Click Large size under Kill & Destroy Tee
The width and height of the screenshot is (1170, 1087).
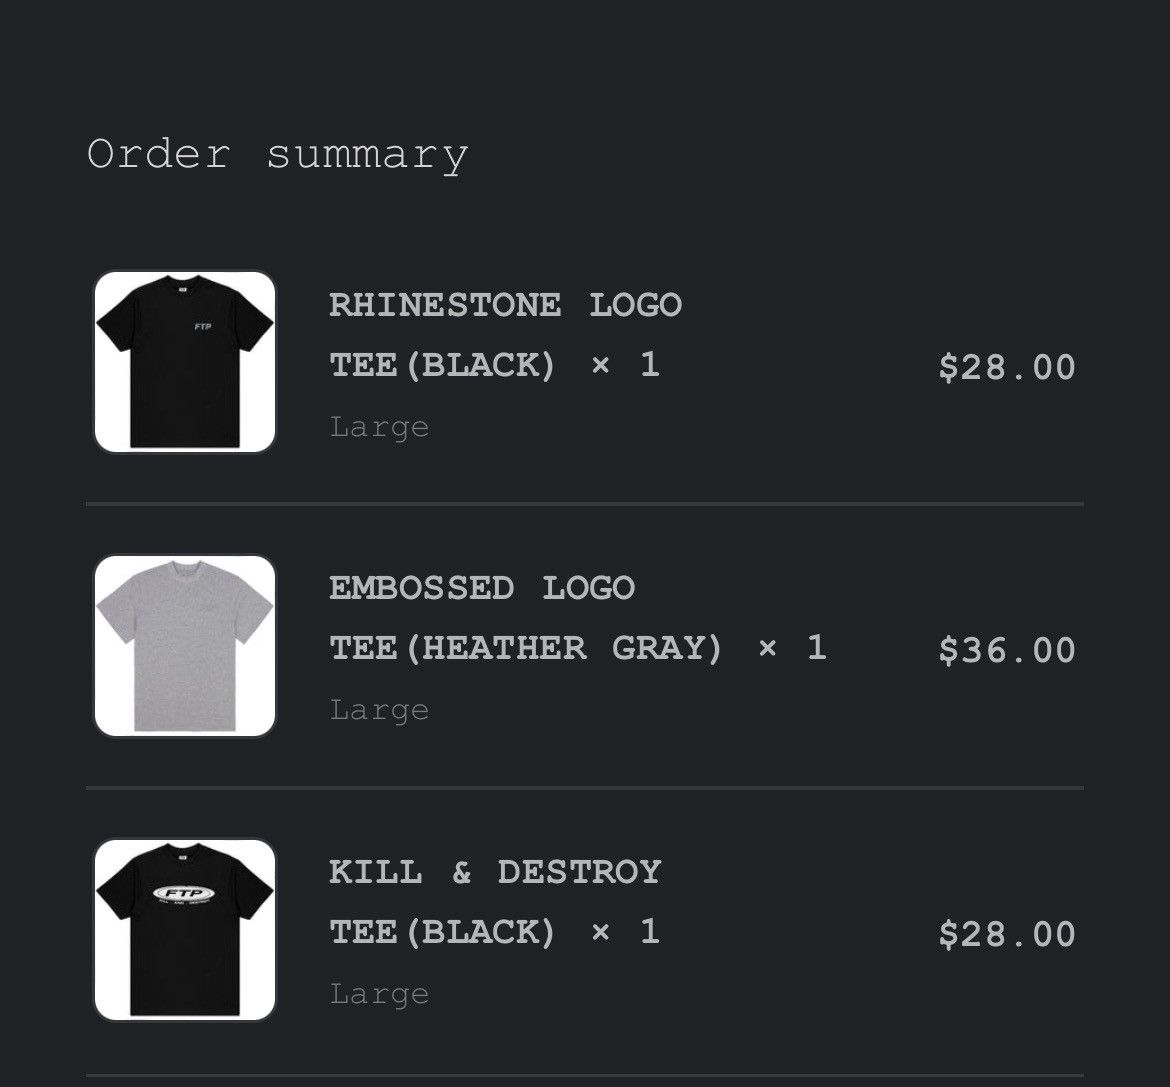(379, 994)
